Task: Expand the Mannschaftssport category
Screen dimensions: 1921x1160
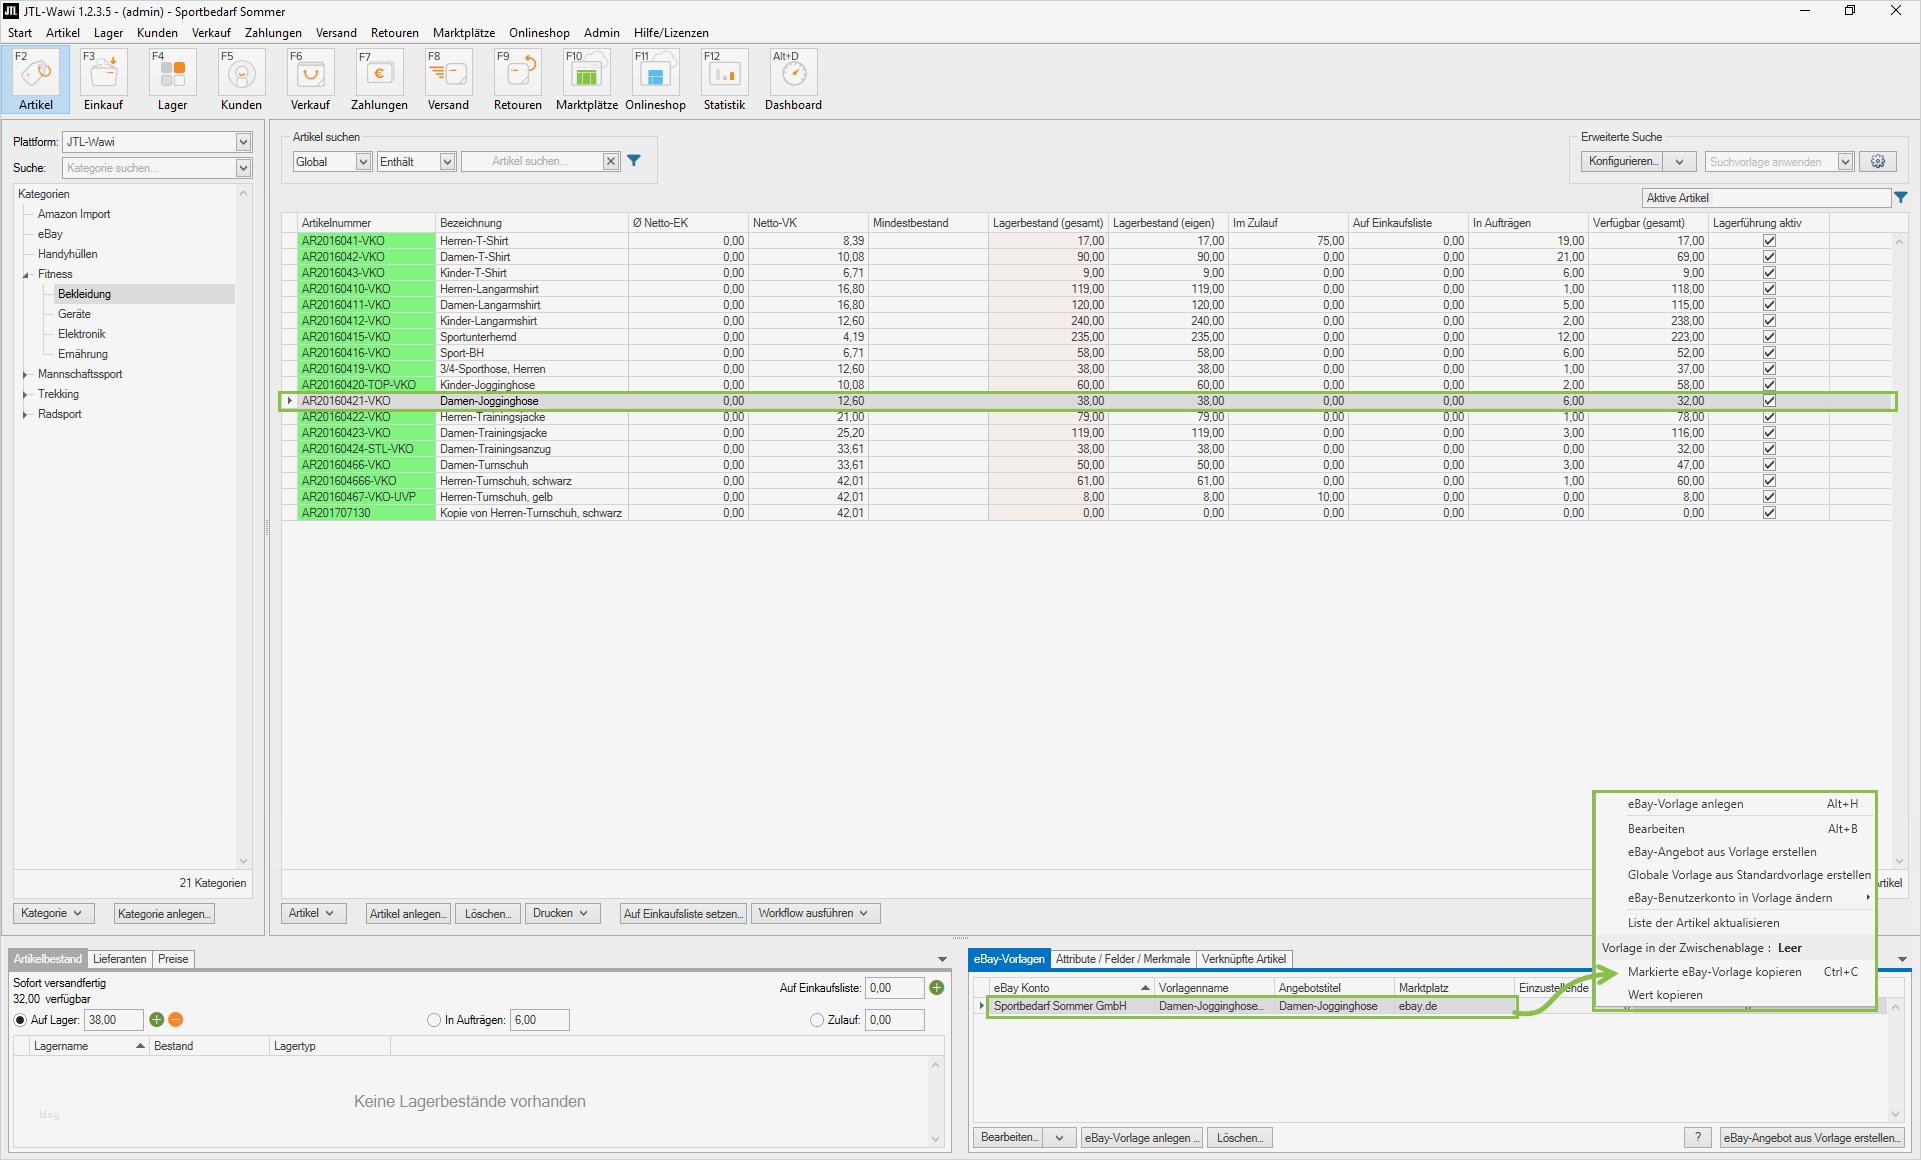Action: click(x=25, y=374)
